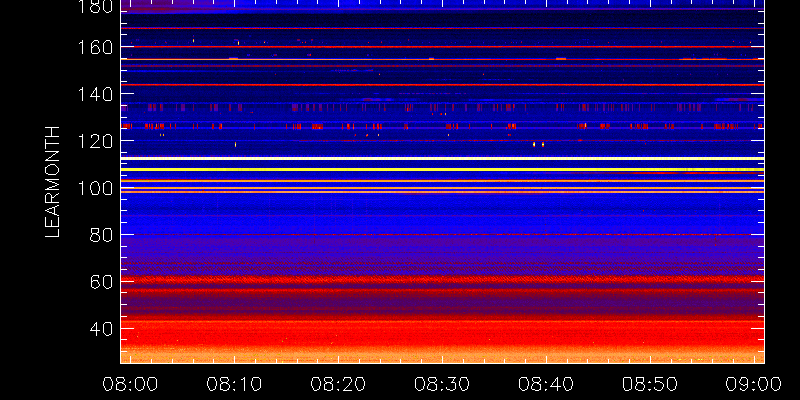Viewport: 800px width, 400px height.
Task: Click the 08:50 time axis label
Action: point(649,384)
